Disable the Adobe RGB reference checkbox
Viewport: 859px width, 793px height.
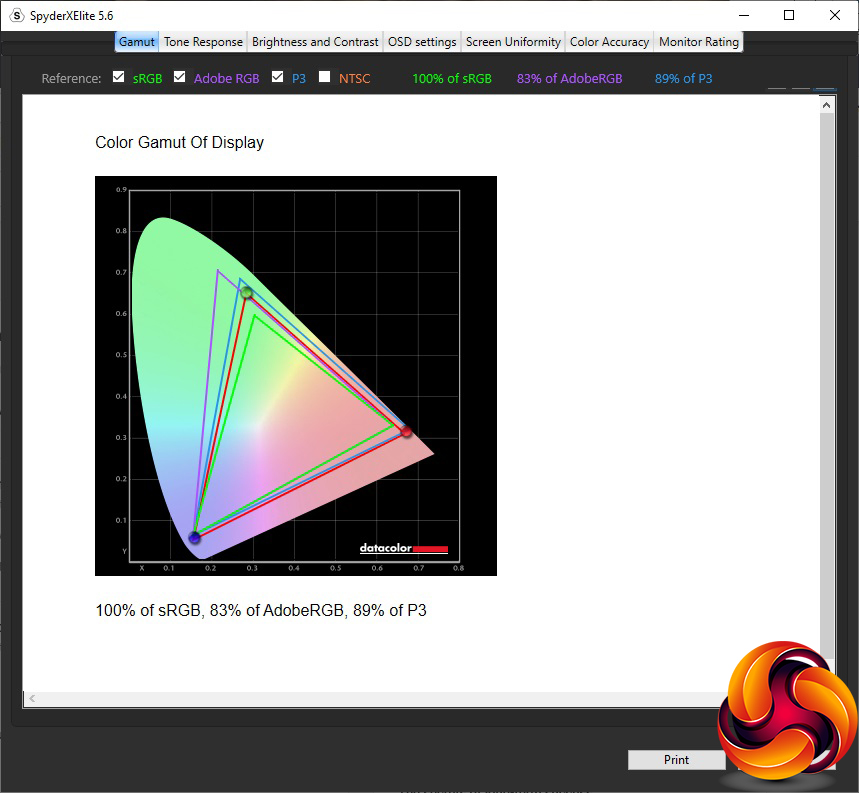click(x=180, y=77)
